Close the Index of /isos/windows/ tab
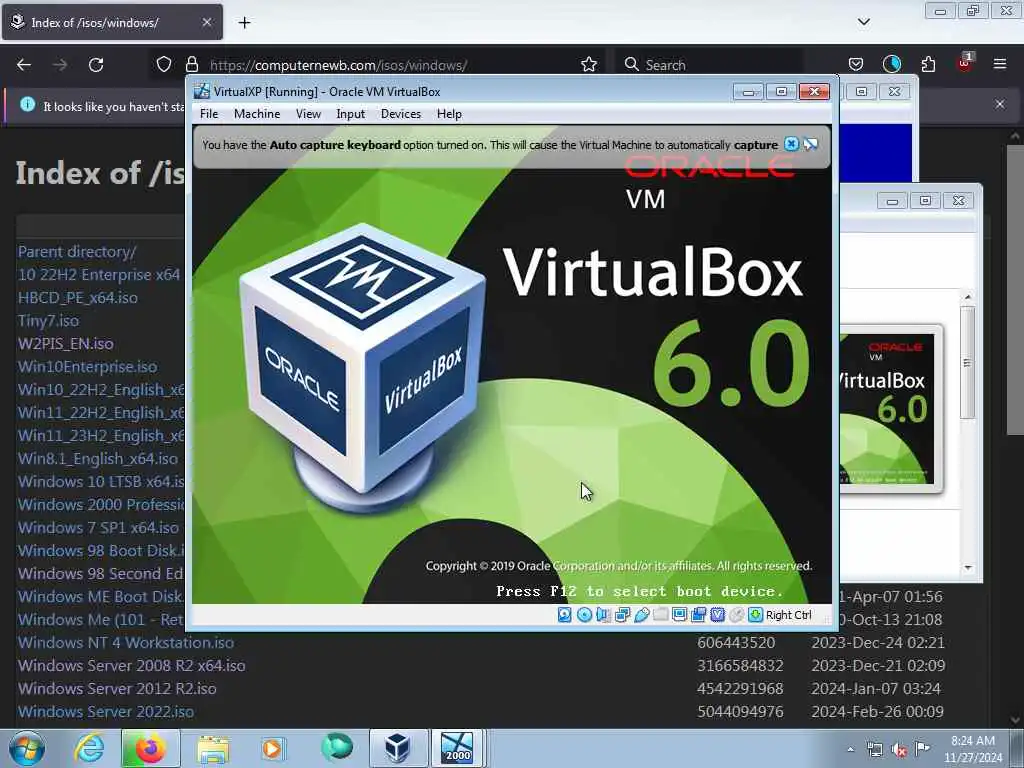Image resolution: width=1024 pixels, height=768 pixels. 207,22
